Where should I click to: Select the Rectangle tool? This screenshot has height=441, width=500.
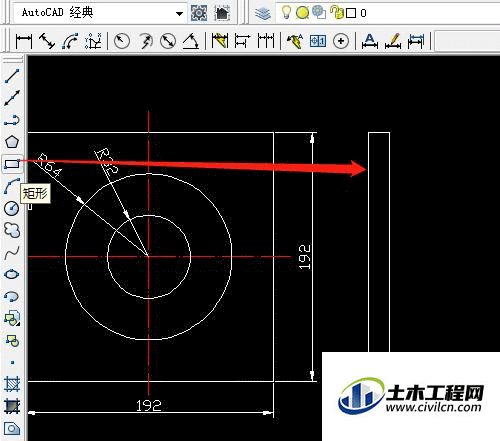[12, 164]
